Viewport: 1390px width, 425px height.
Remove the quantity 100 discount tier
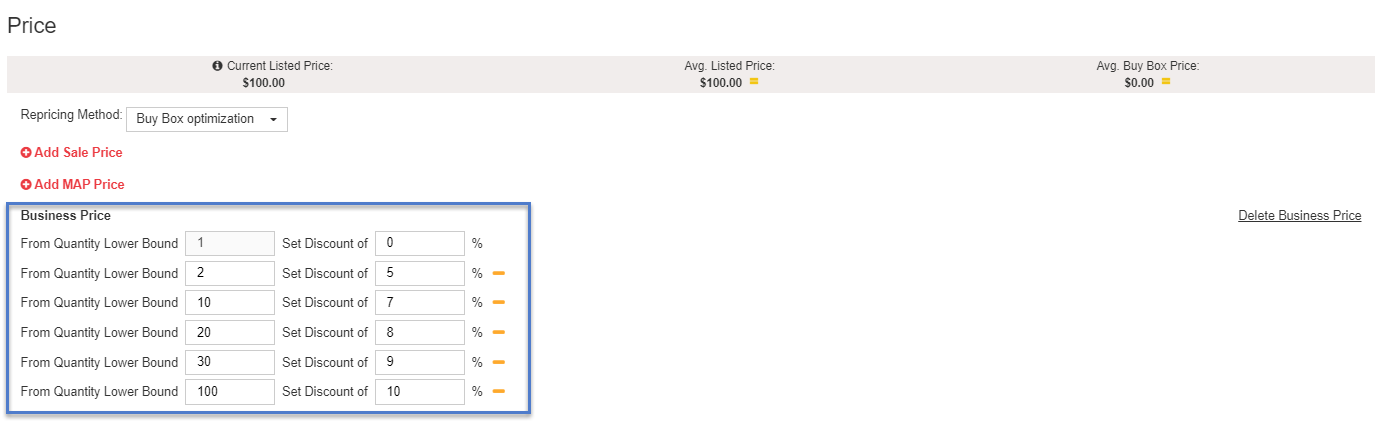[498, 391]
